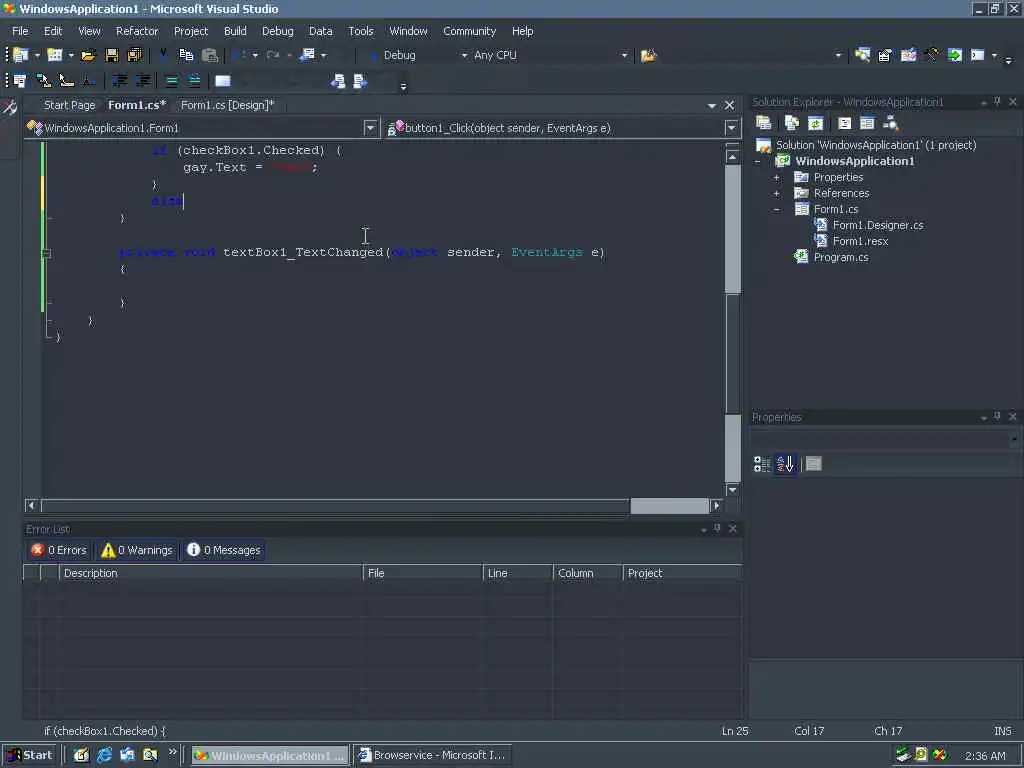This screenshot has height=768, width=1024.
Task: Click the Refresh icon in Solution Explorer
Action: pos(815,123)
